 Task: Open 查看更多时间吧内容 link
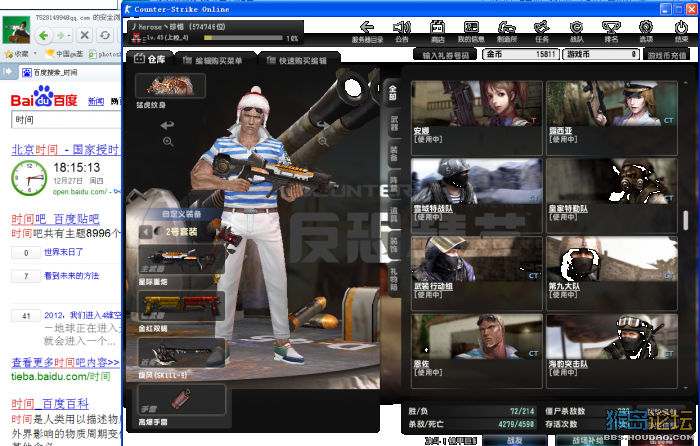(66, 362)
